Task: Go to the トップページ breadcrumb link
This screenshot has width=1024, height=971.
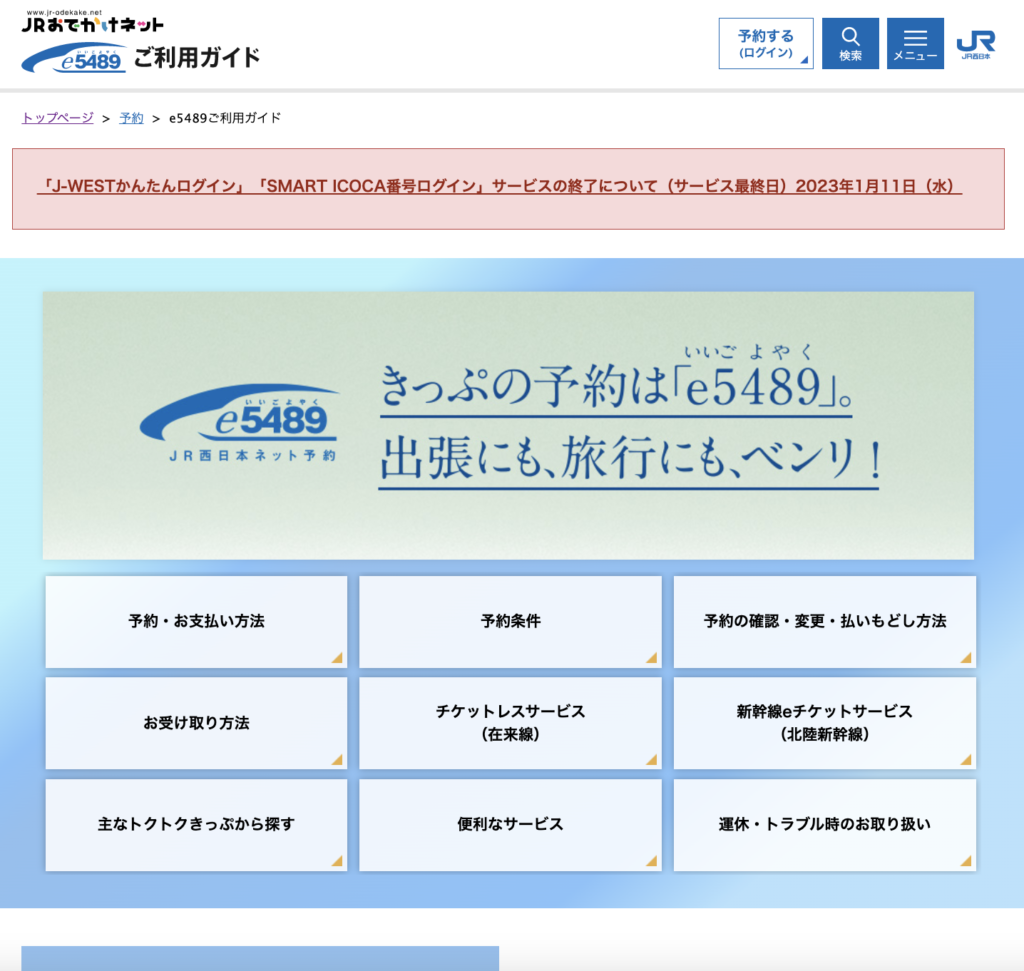Action: [57, 118]
